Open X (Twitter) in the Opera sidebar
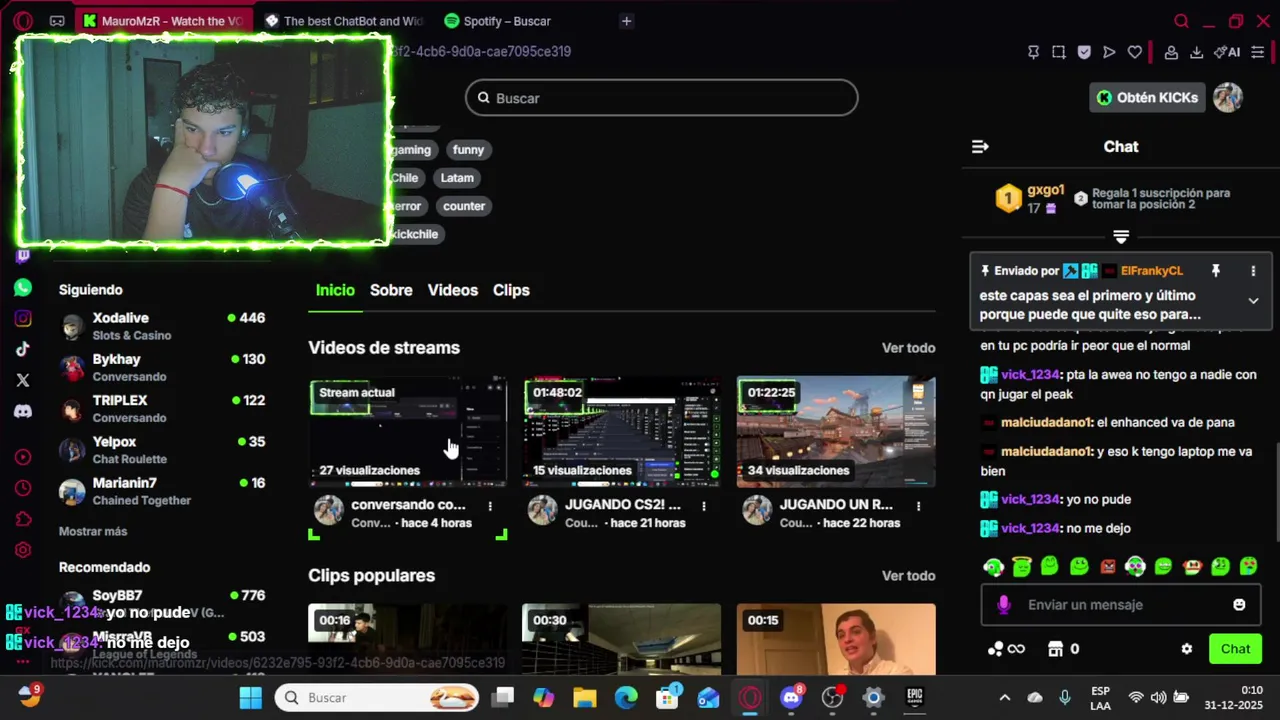This screenshot has width=1280, height=720. click(x=23, y=380)
